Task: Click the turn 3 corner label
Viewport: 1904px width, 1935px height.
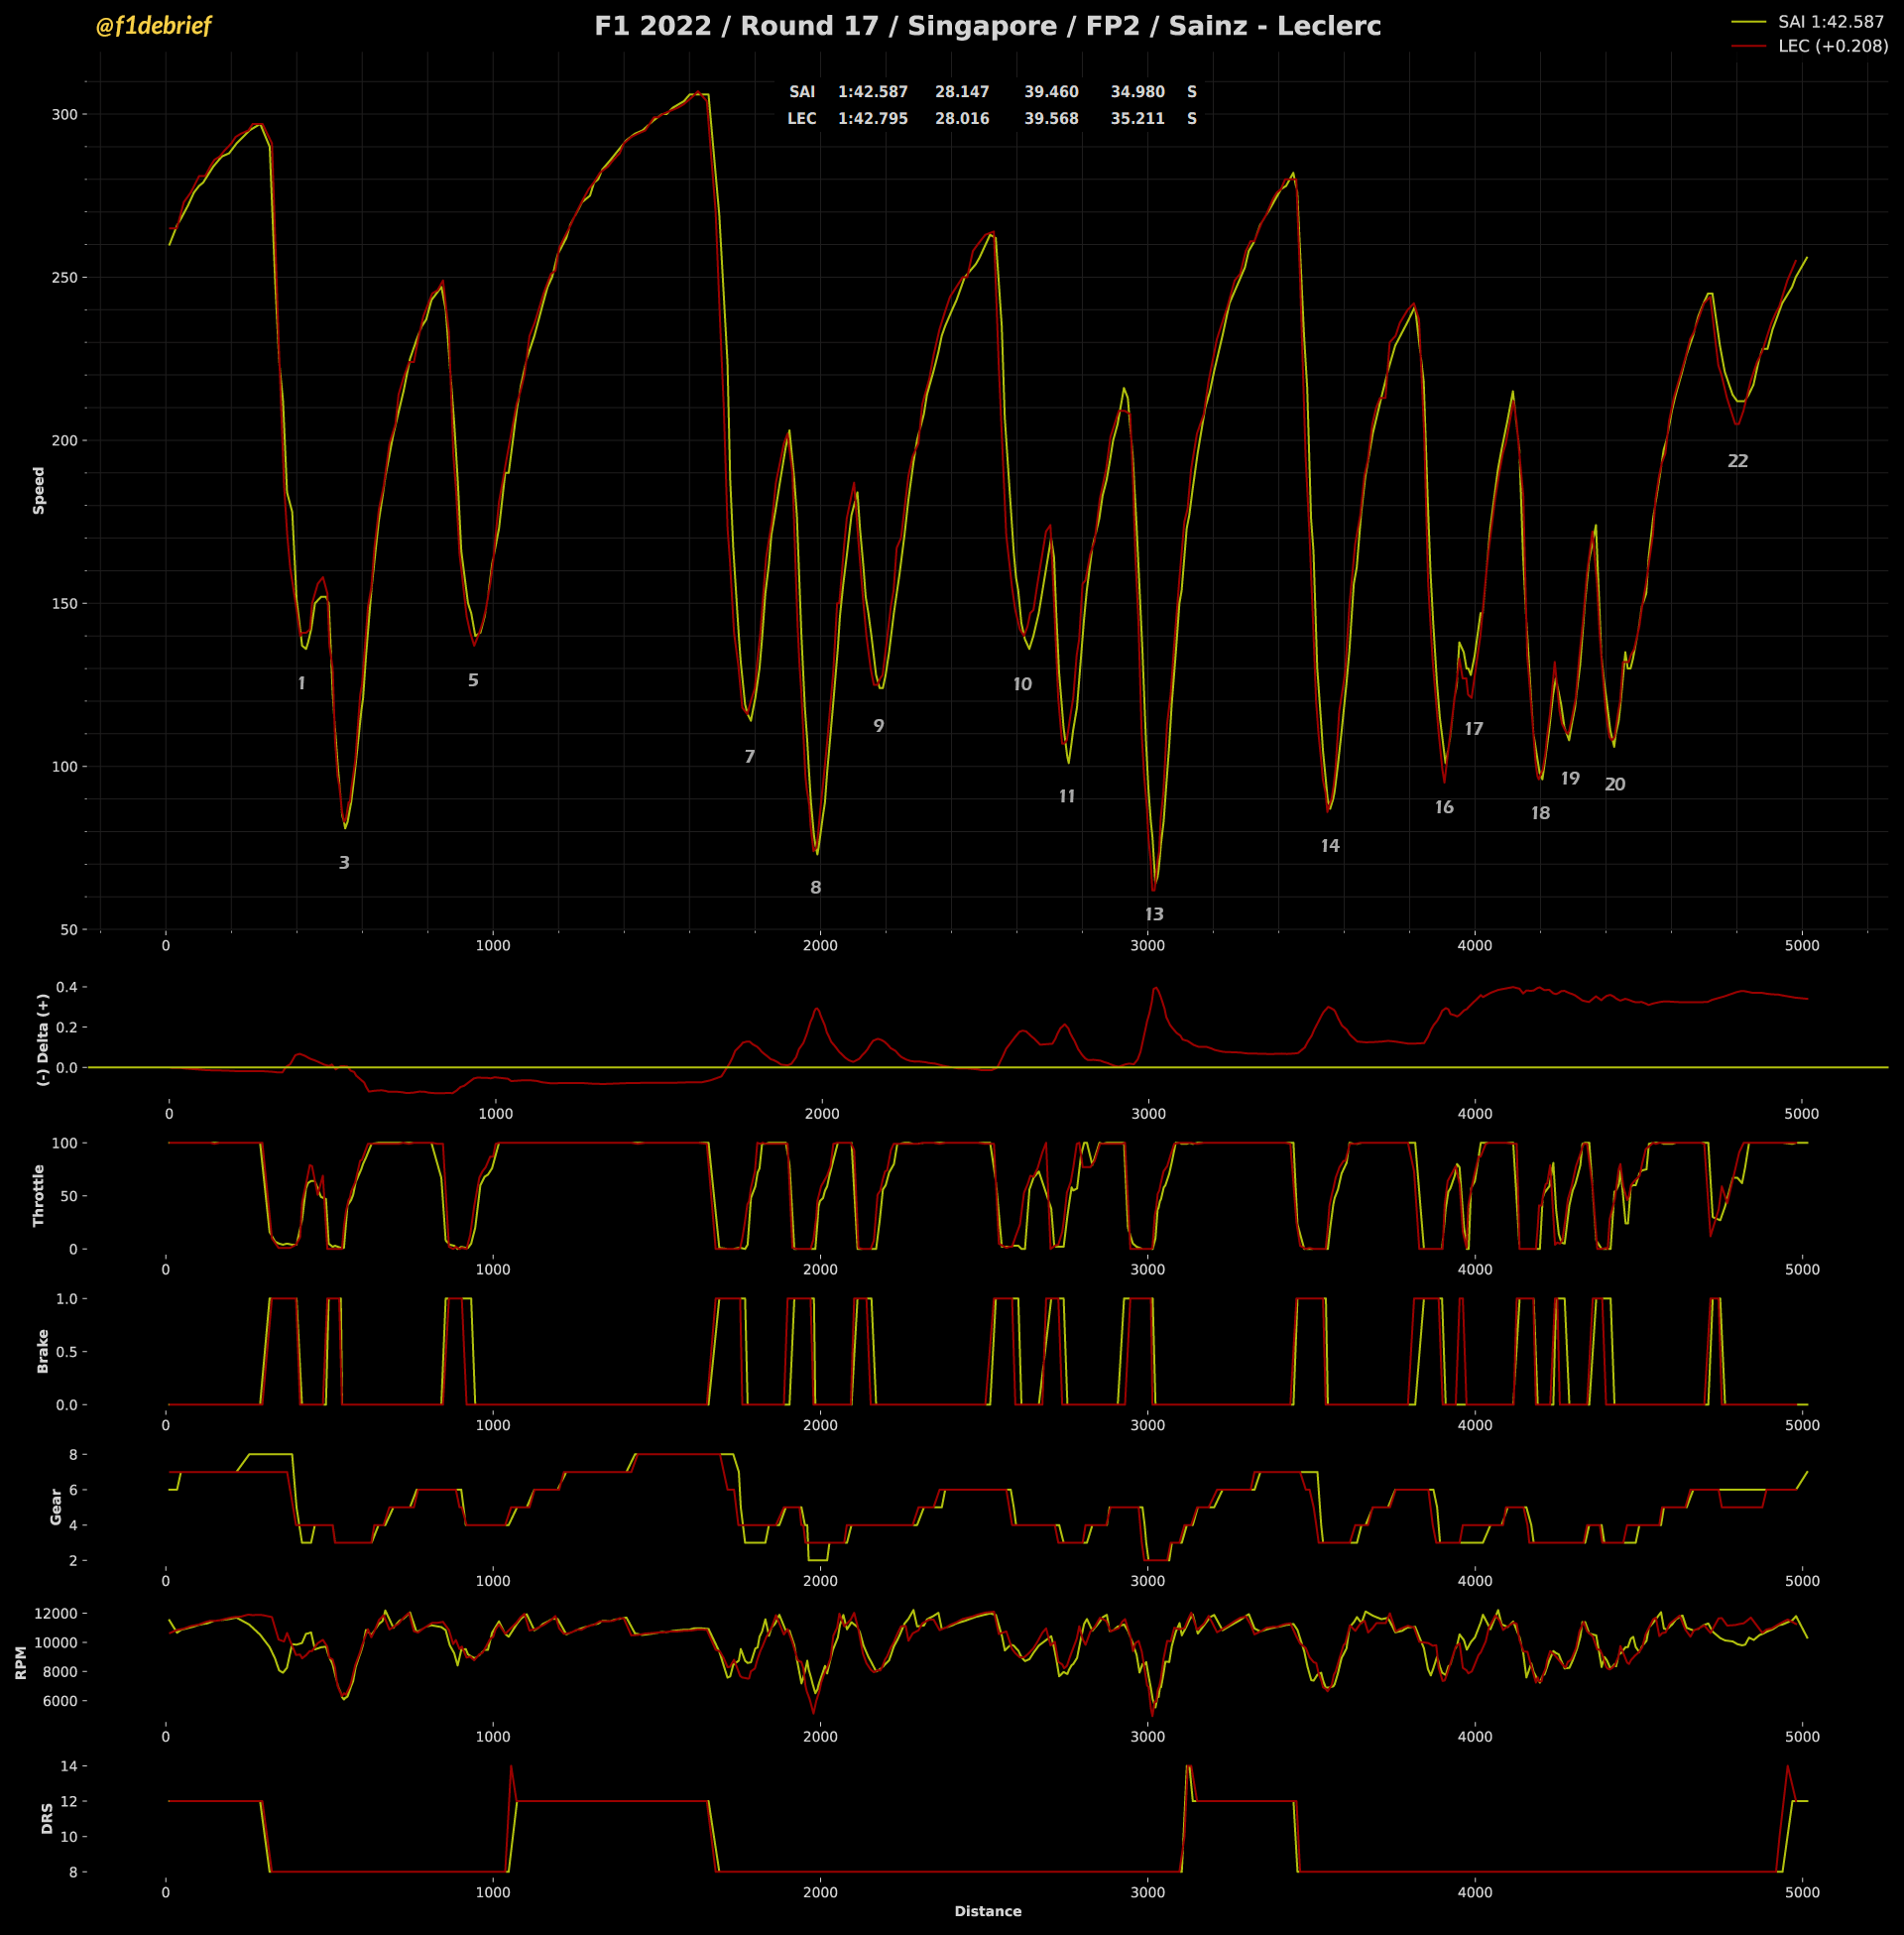Action: click(344, 862)
